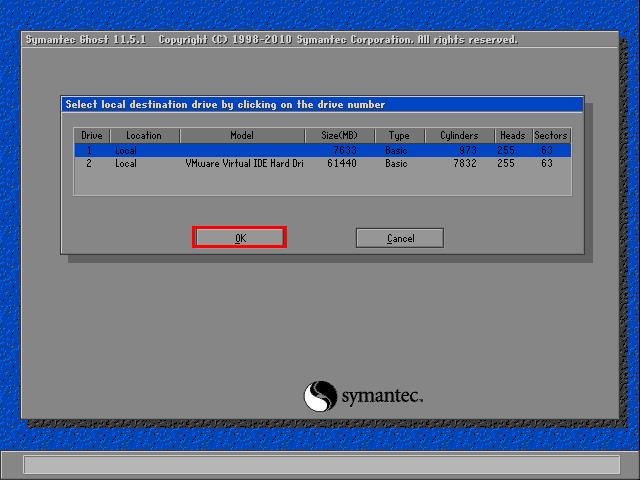
Task: Click cylinders value 973
Action: [x=467, y=151]
